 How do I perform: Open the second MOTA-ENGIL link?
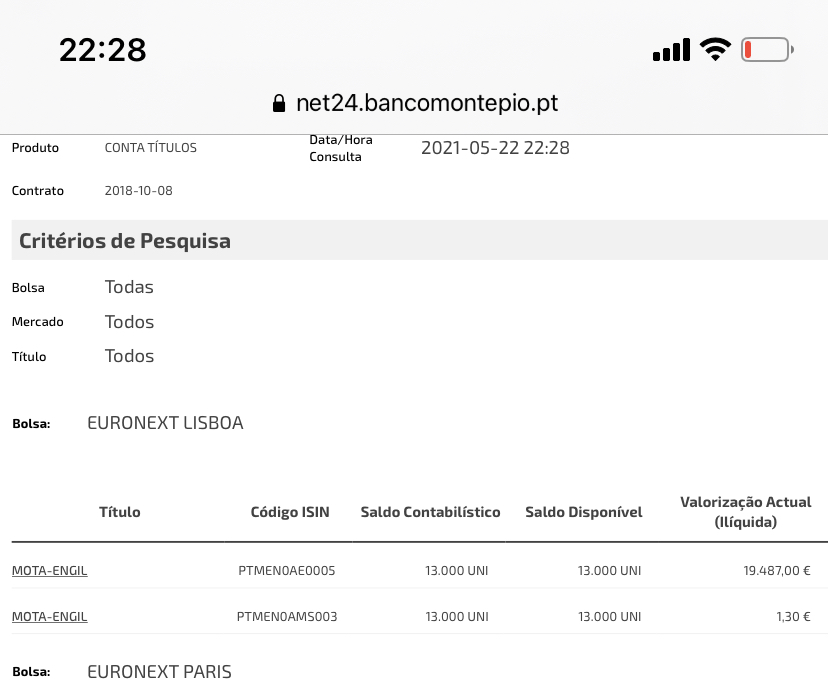click(x=50, y=617)
